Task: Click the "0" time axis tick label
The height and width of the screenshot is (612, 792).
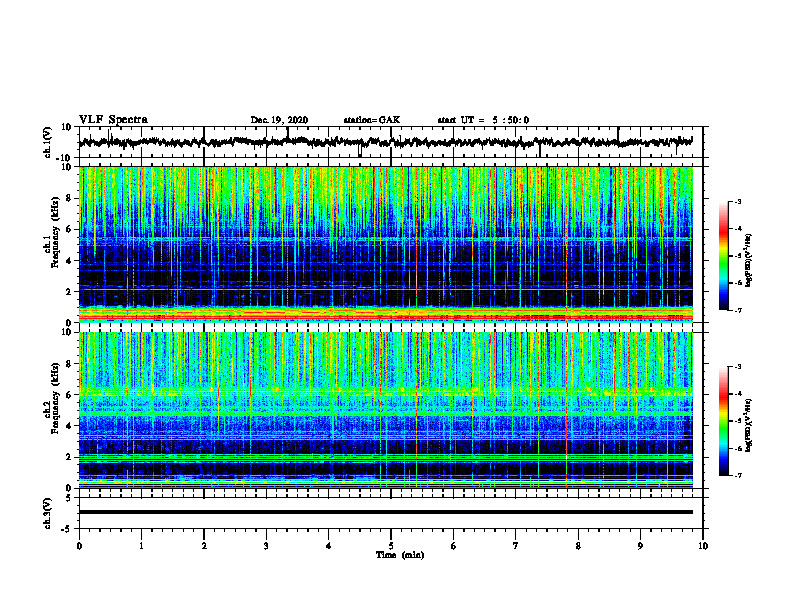Action: tap(79, 546)
